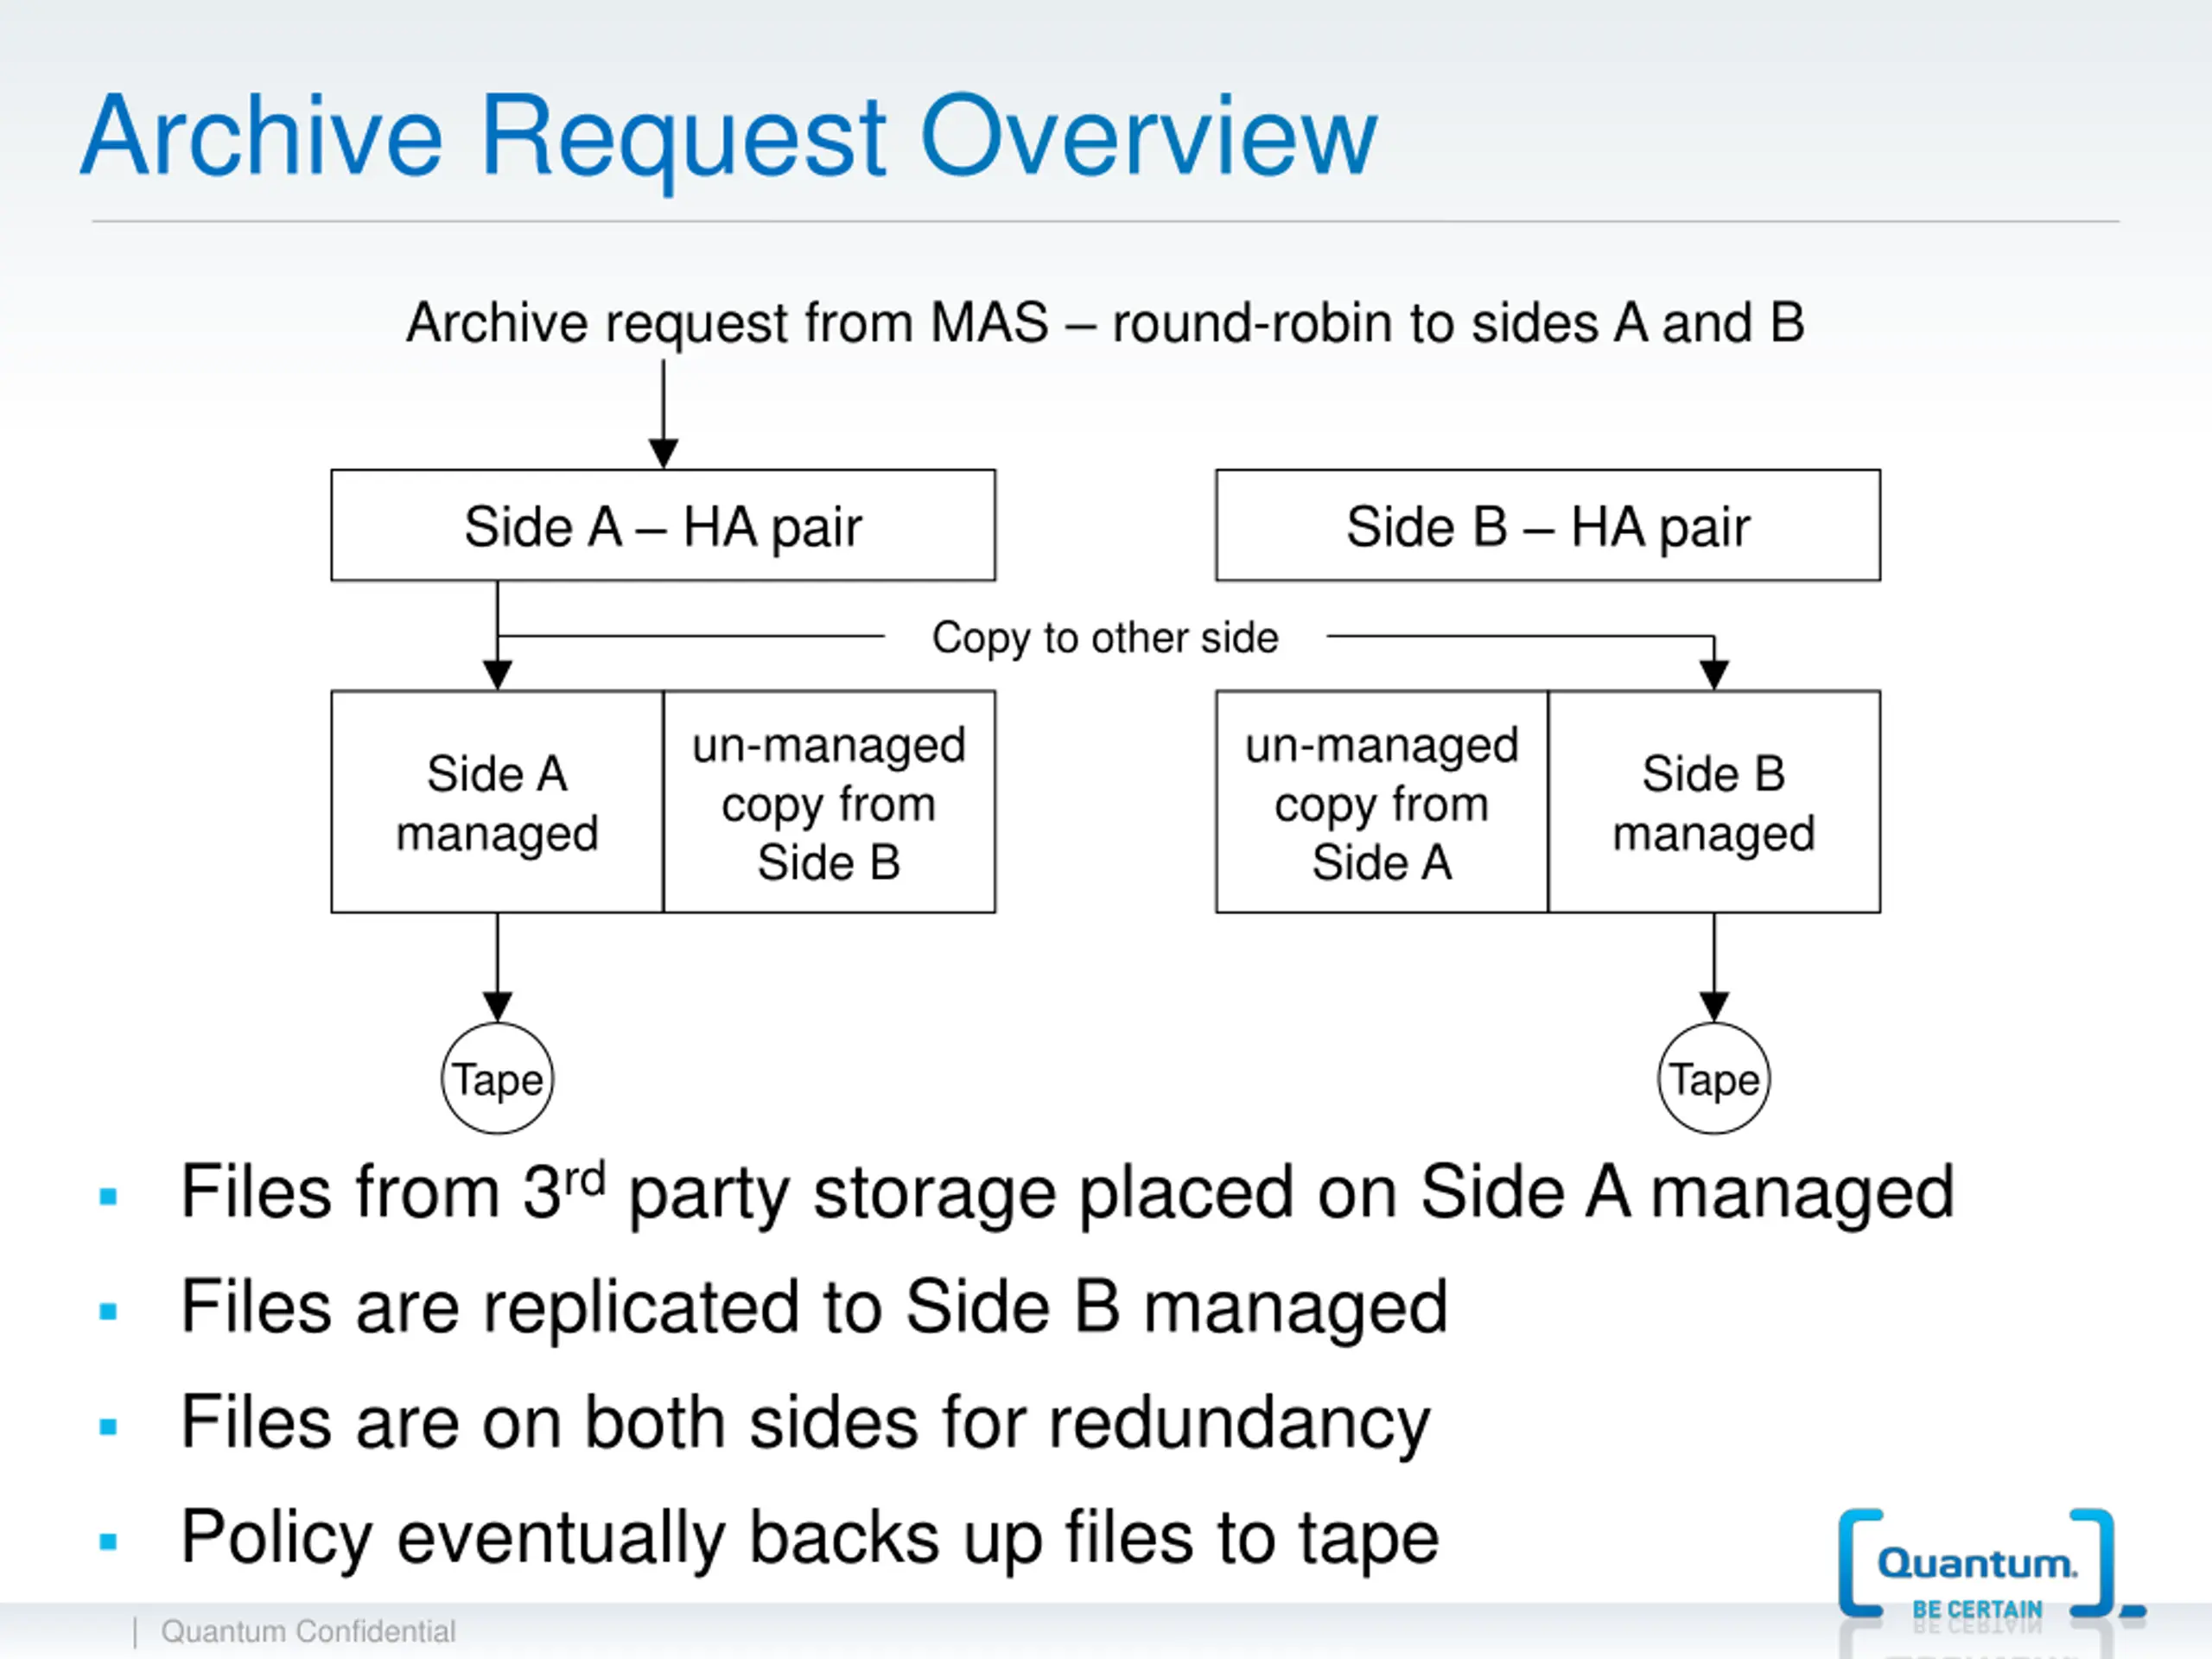Select the bullet 'Files are replicated to Side B managed'
Screen dimensions: 2212x1659
814,1307
